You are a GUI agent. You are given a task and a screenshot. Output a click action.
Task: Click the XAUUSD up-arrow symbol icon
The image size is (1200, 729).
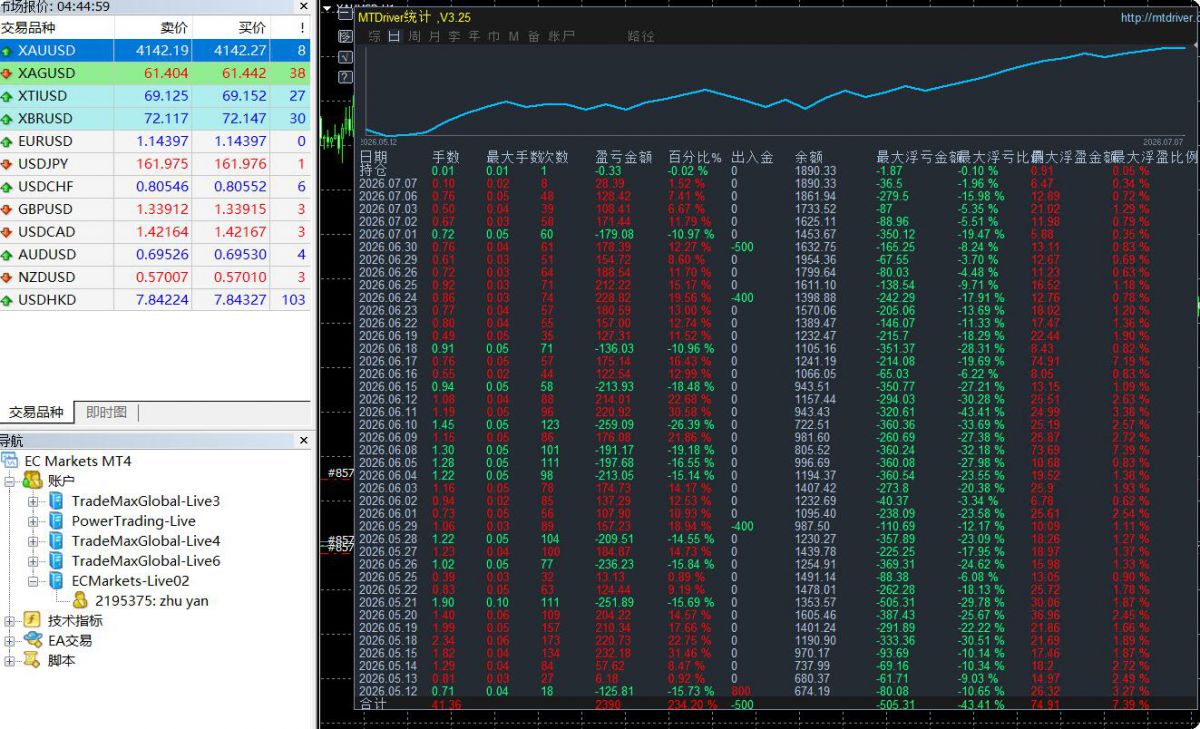tap(8, 51)
